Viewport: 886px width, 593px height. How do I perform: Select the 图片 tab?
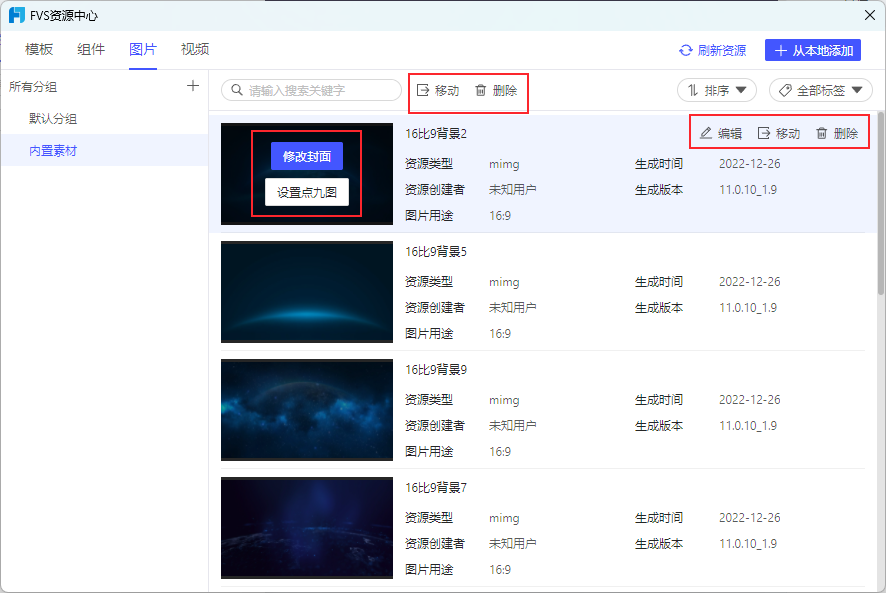tap(143, 49)
